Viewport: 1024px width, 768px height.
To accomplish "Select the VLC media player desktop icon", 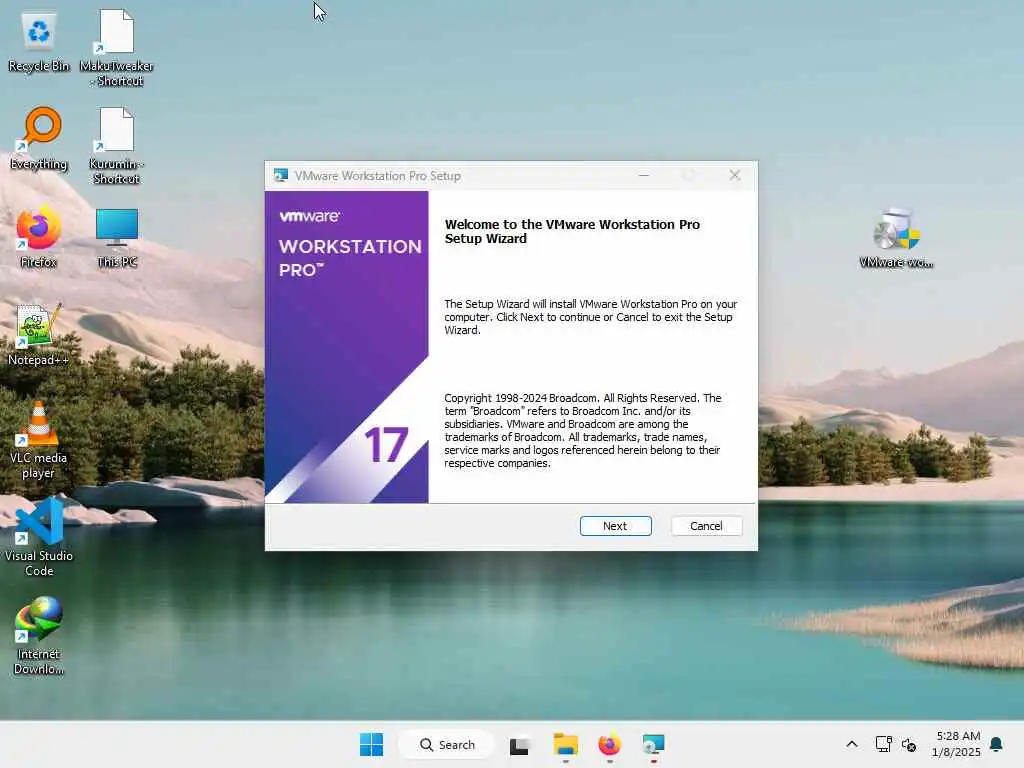I will click(39, 440).
